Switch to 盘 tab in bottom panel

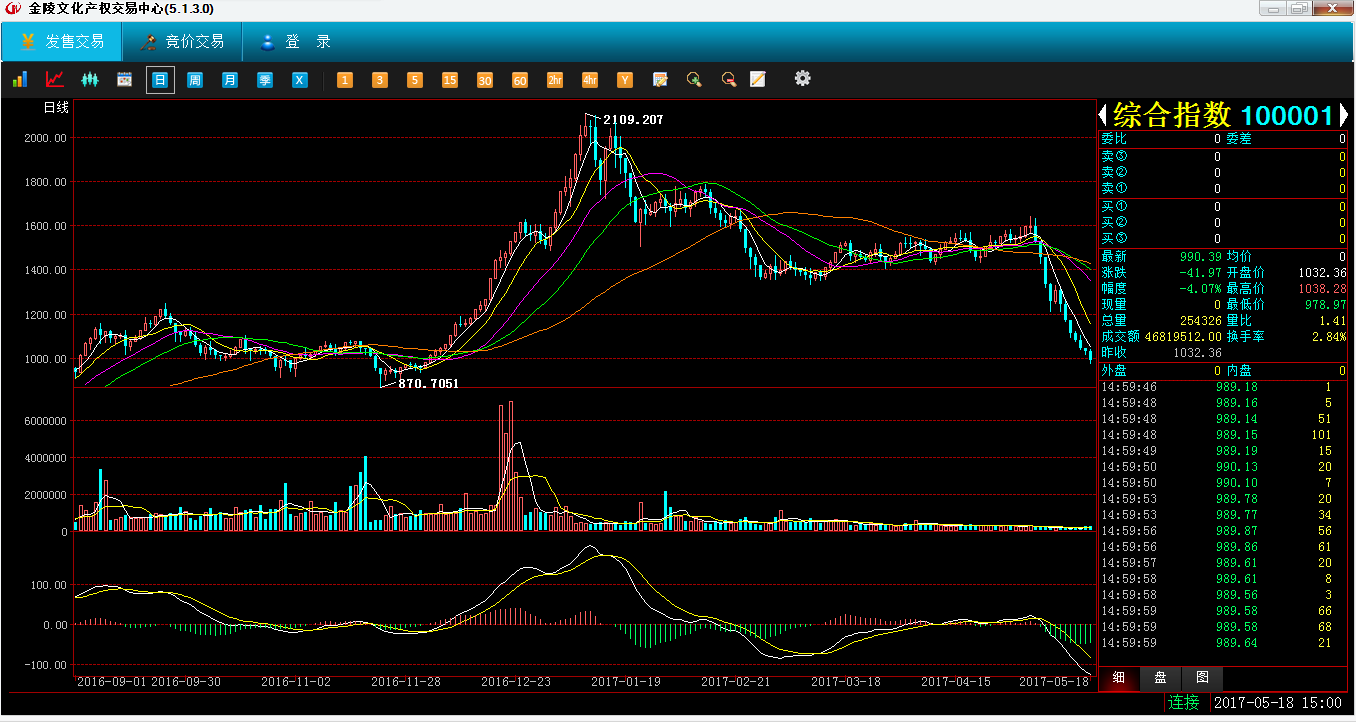tap(1160, 677)
